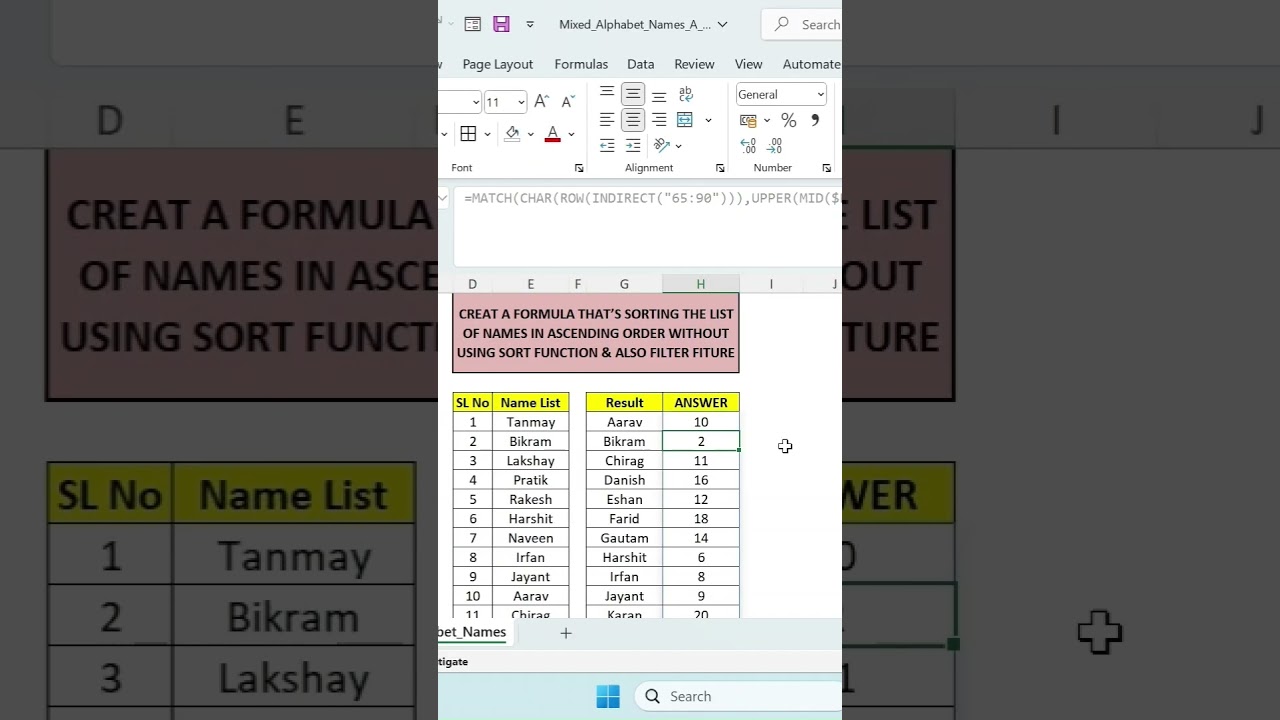Screen dimensions: 1280x720
Task: Select the red instruction title box
Action: (596, 333)
